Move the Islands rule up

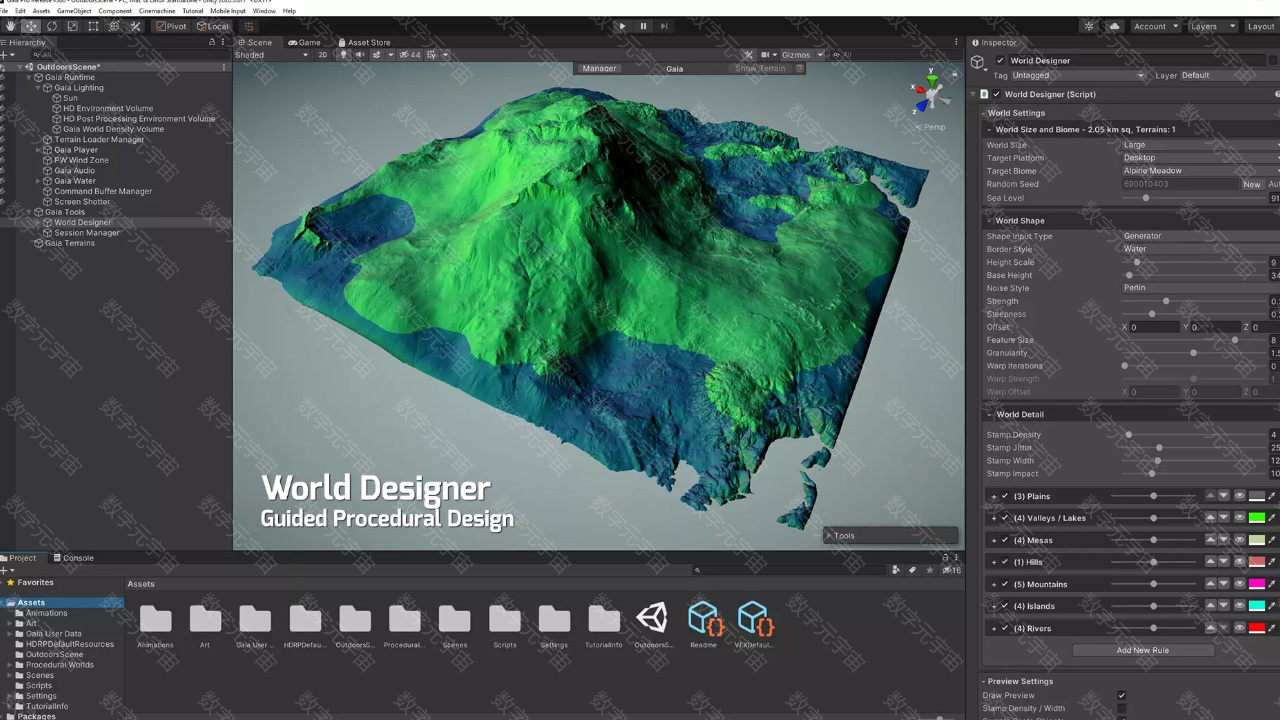pos(1210,606)
